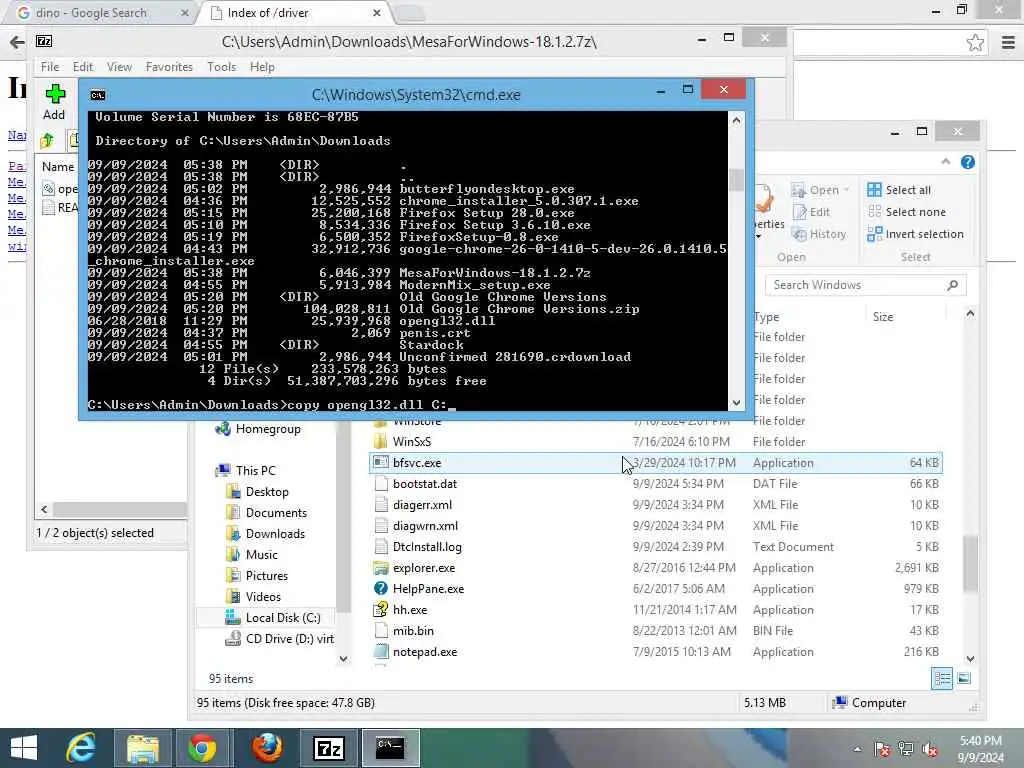Switch Explorer to large icons view

pos(964,679)
